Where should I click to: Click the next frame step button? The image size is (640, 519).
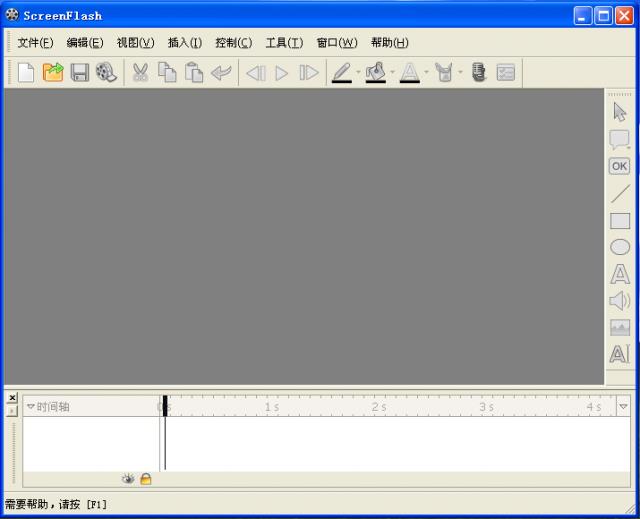click(x=309, y=72)
